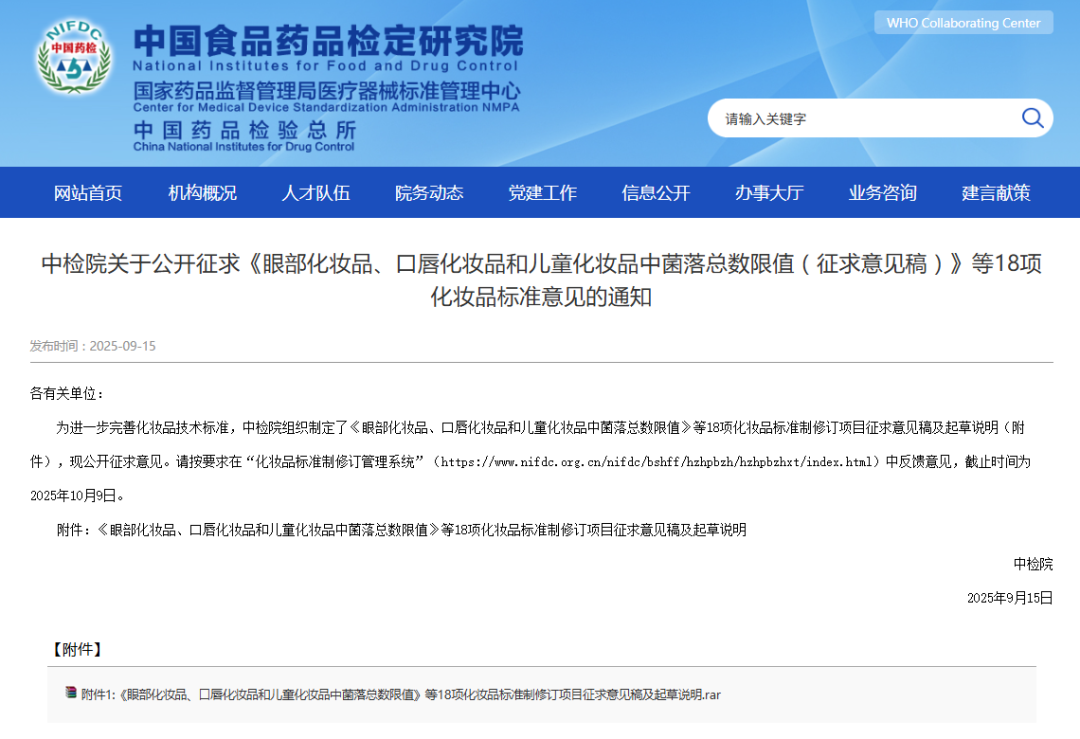The width and height of the screenshot is (1080, 739).
Task: Click the 各有关单位： salutation line
Action: pos(67,394)
